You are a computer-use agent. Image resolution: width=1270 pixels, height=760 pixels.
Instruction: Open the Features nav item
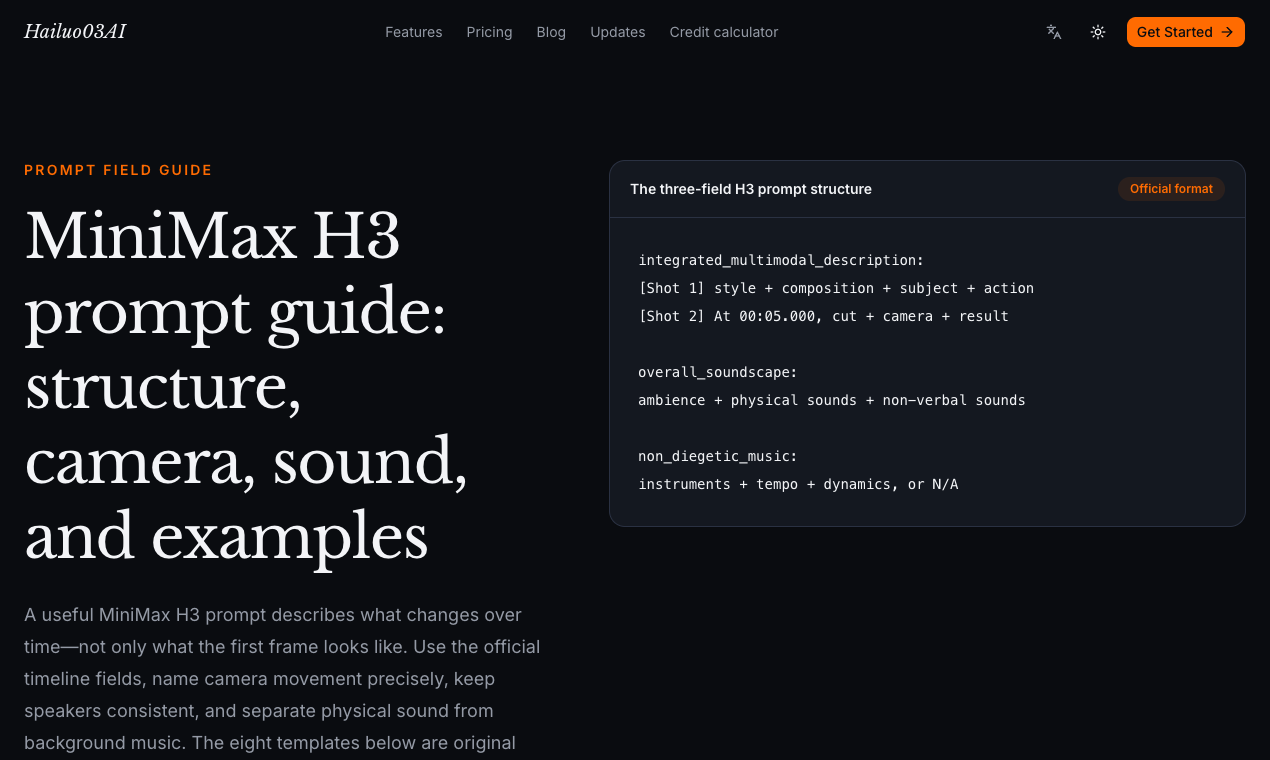(x=414, y=32)
